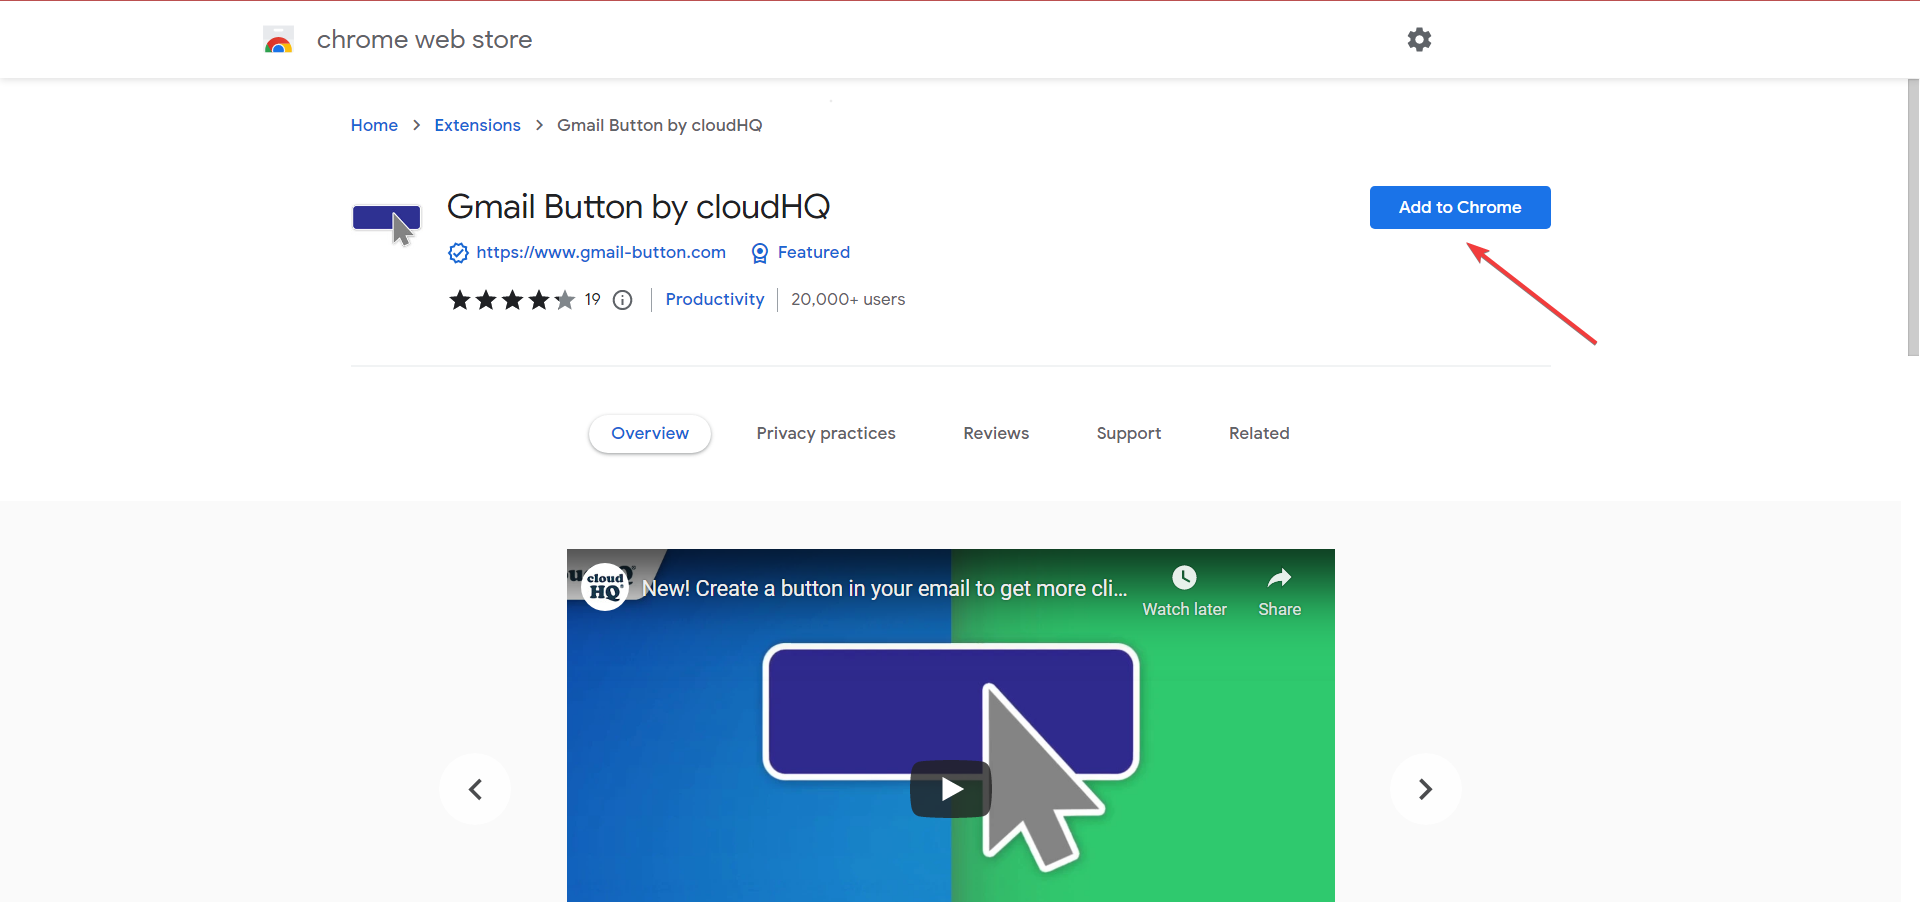The height and width of the screenshot is (902, 1920).
Task: Click the five-star rating display
Action: pyautogui.click(x=512, y=300)
